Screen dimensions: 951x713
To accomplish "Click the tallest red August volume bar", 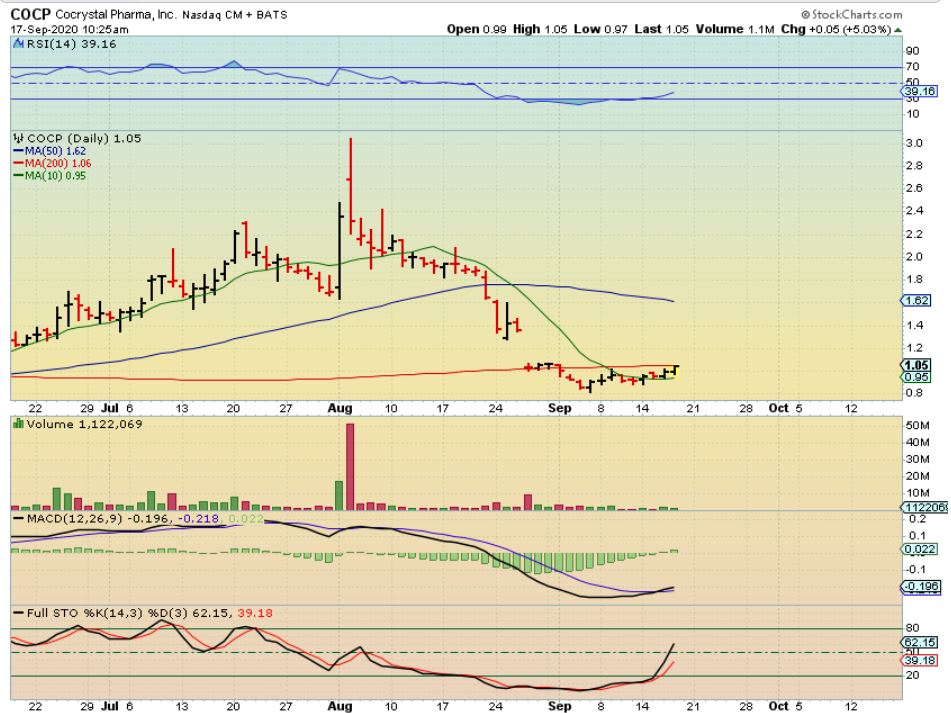I will pos(350,467).
